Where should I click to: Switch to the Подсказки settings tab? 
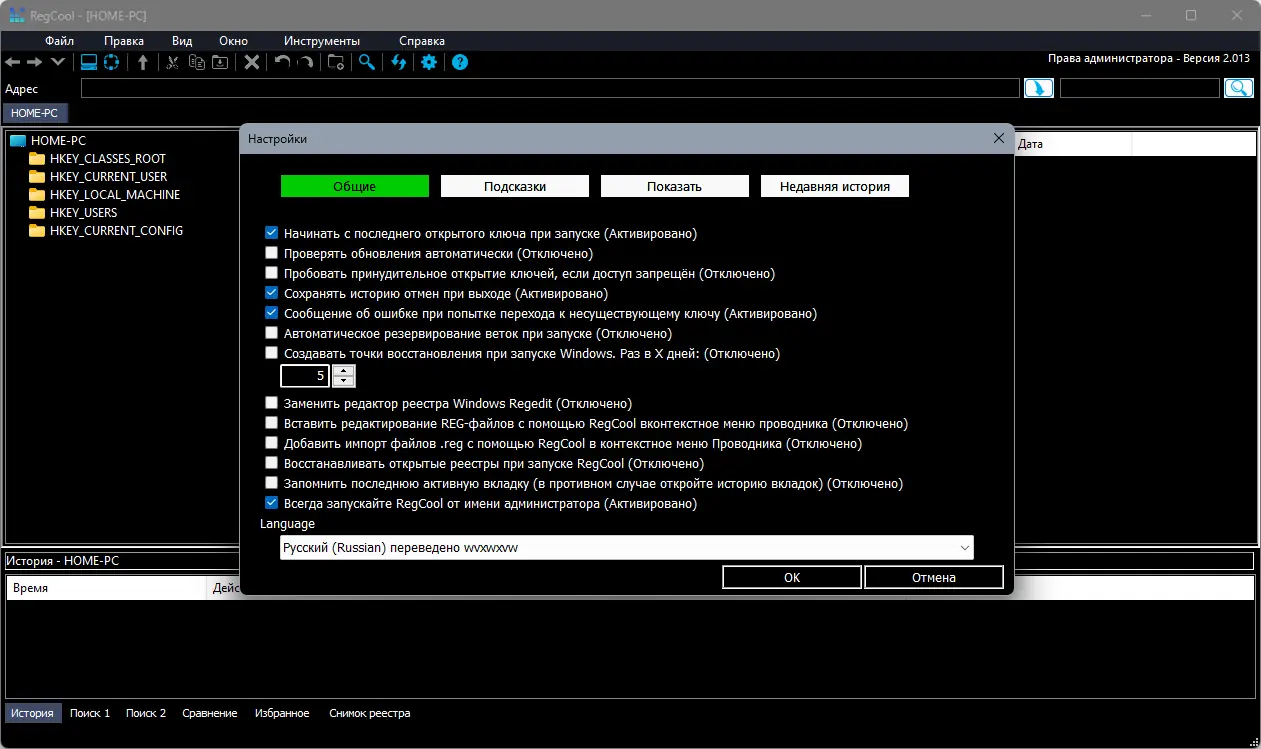[515, 186]
